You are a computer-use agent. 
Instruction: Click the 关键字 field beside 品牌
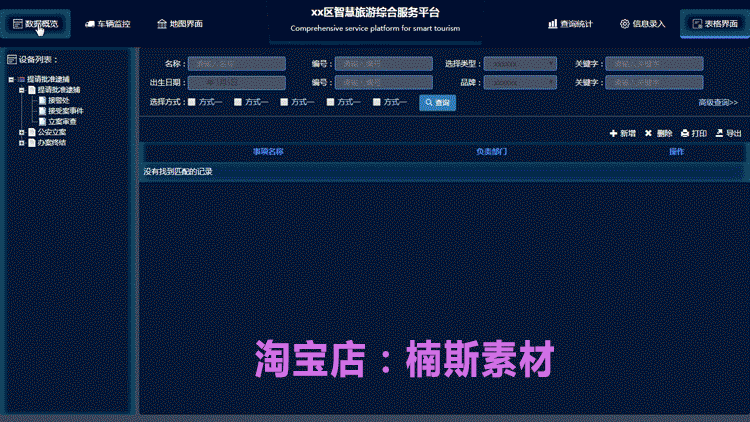point(654,83)
